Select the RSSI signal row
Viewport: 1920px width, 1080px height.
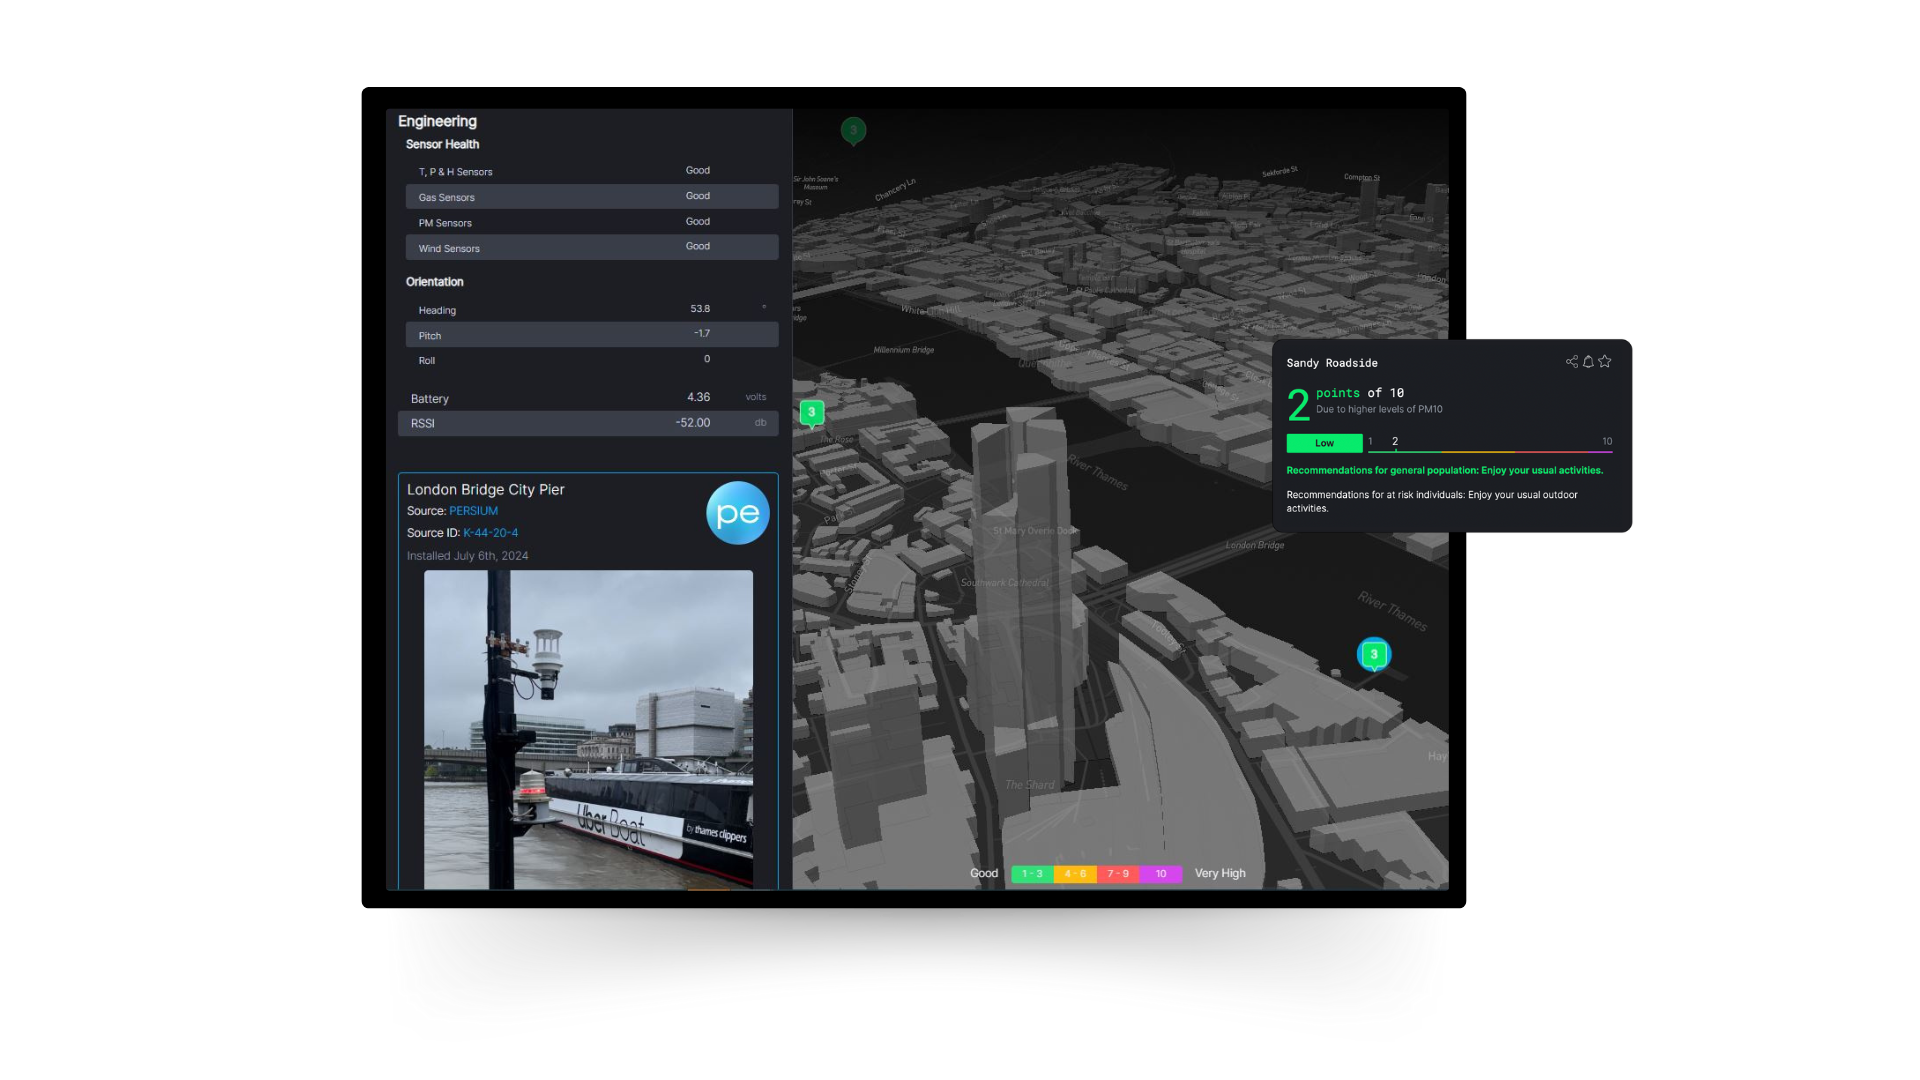588,423
